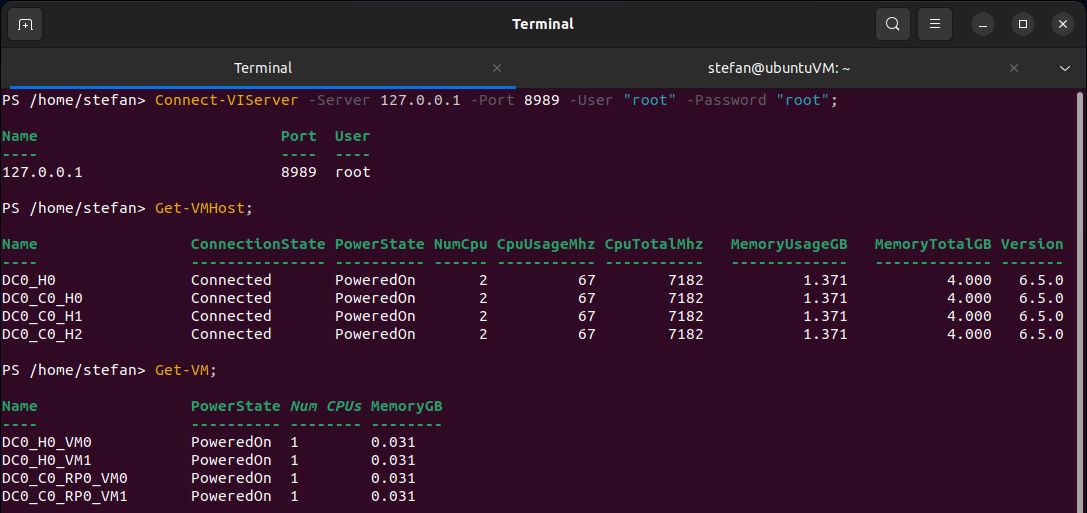
Task: Click the 7182 value for DC0_C0_H1
Action: (x=686, y=316)
